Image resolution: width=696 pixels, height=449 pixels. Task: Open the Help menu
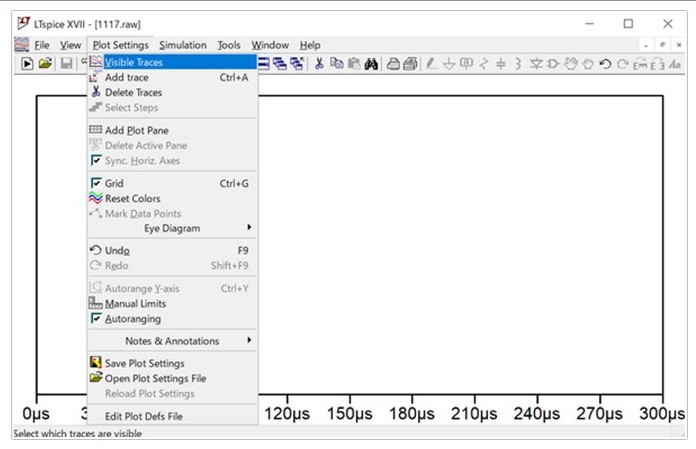pyautogui.click(x=310, y=45)
